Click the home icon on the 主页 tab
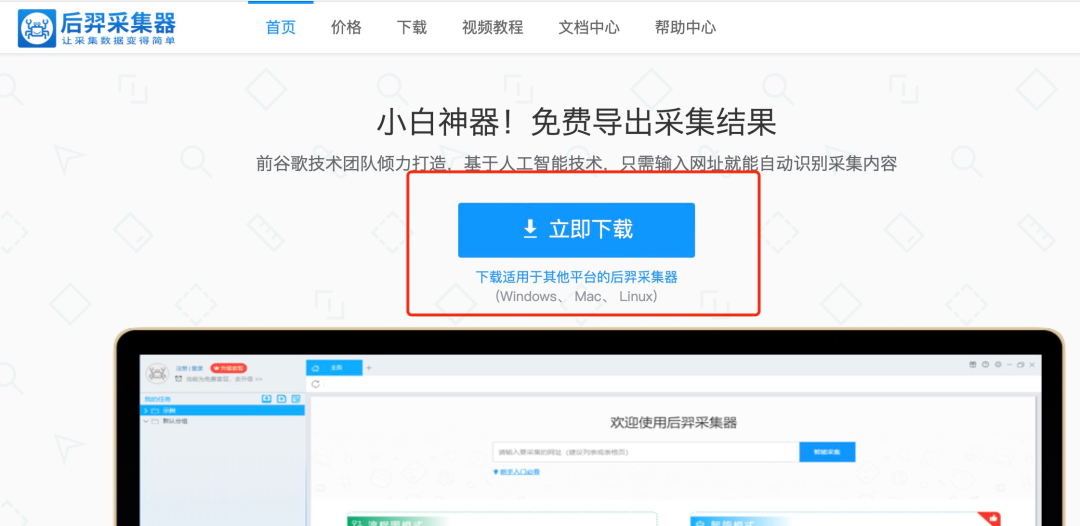1080x526 pixels. (315, 368)
